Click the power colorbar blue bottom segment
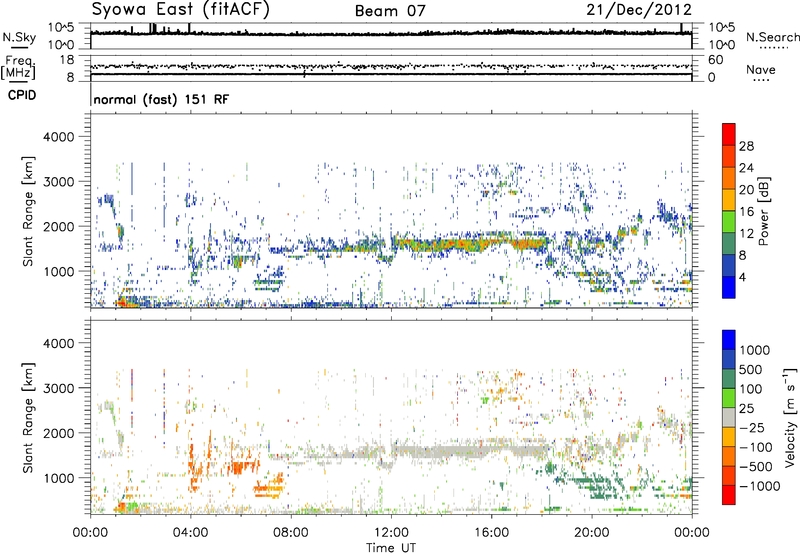This screenshot has height=554, width=800. tap(729, 287)
